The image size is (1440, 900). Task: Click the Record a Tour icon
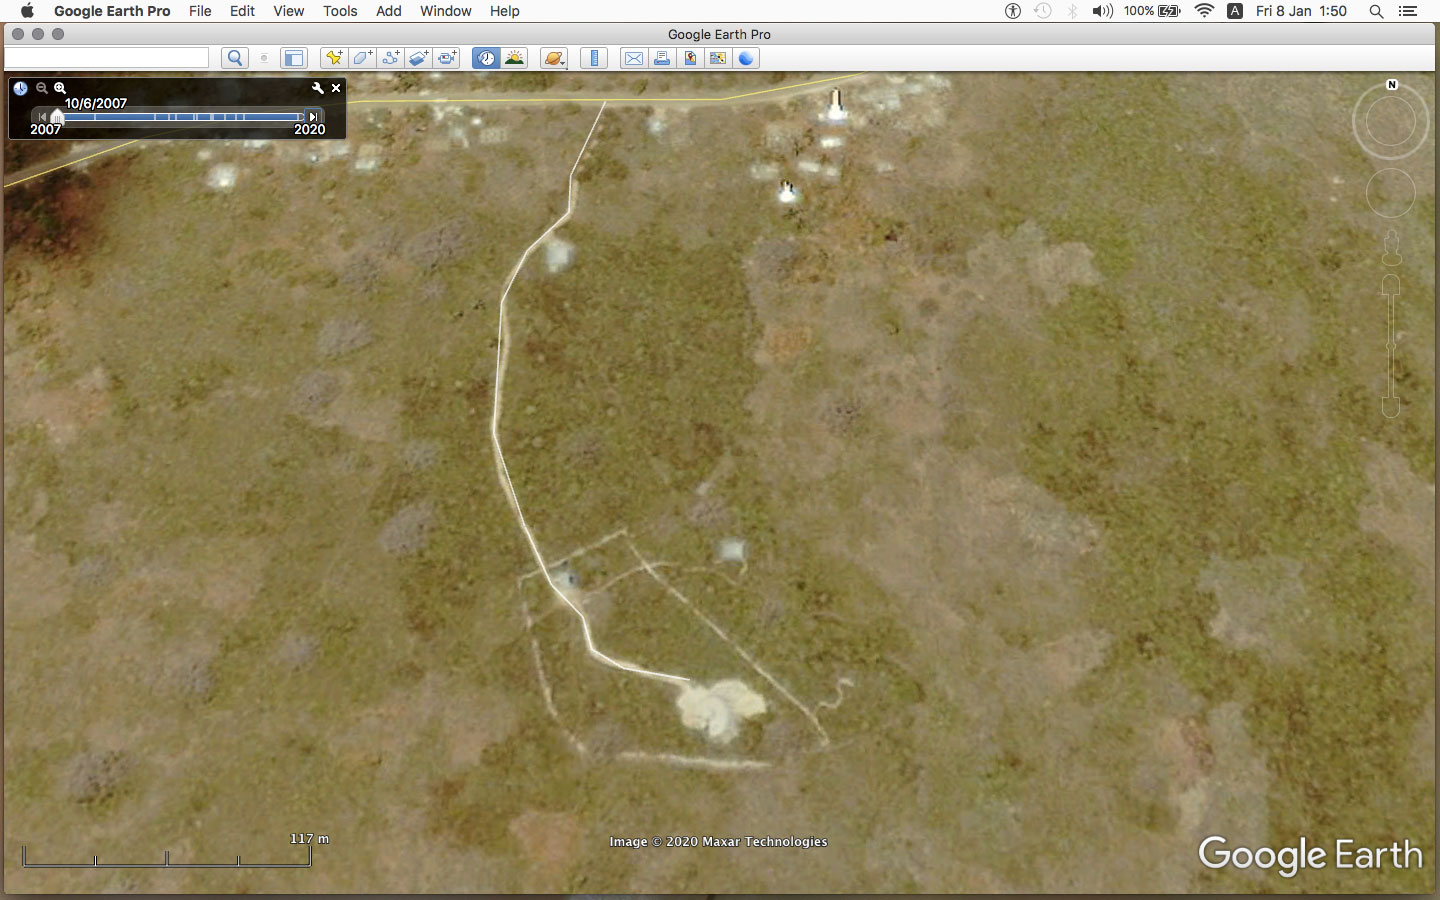point(447,58)
